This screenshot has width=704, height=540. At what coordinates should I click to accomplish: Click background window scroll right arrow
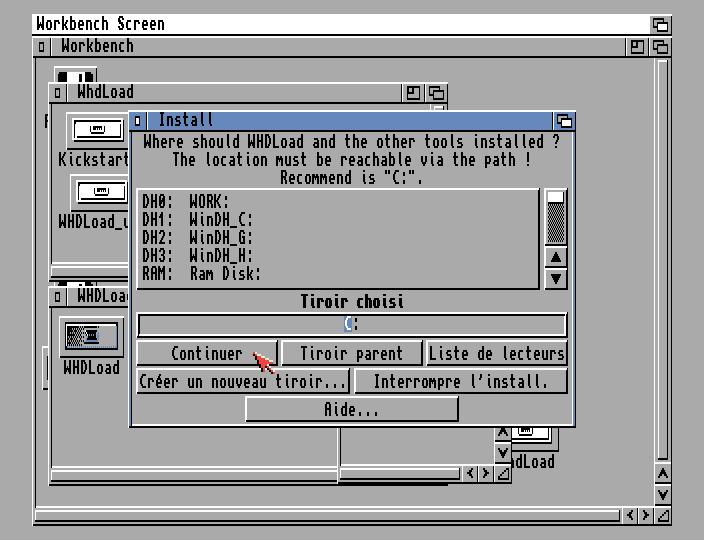click(x=486, y=473)
